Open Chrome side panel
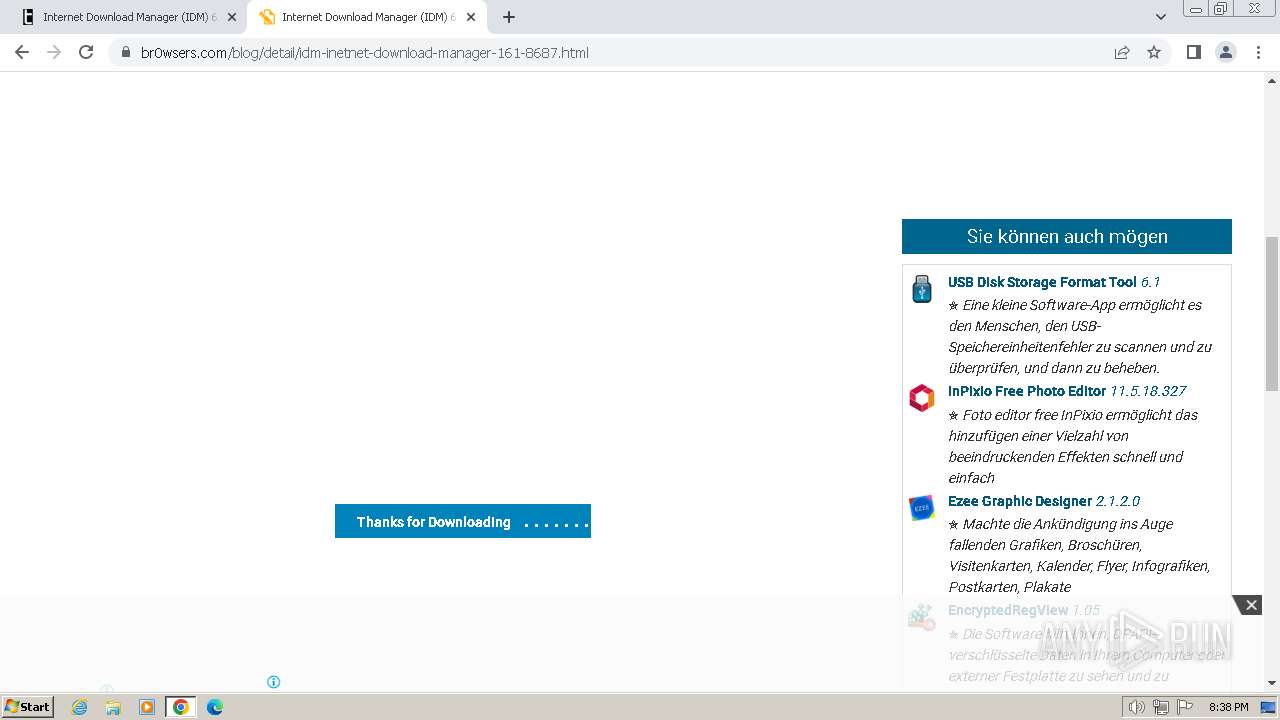The image size is (1280, 720). pos(1193,52)
